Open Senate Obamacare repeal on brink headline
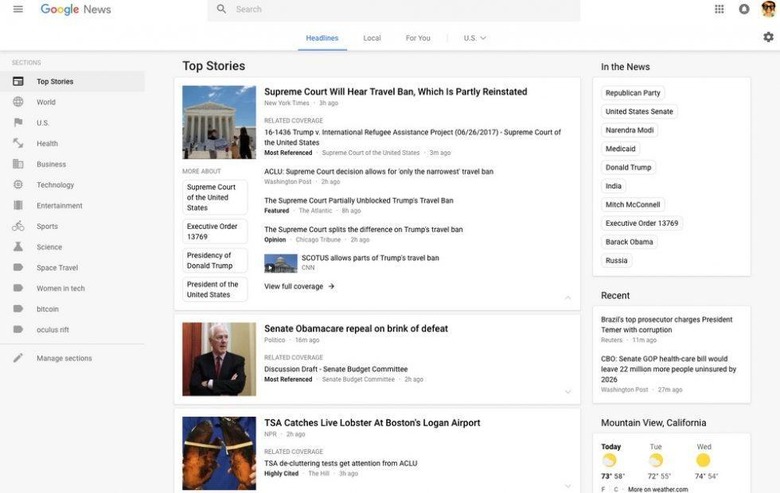 coord(356,328)
